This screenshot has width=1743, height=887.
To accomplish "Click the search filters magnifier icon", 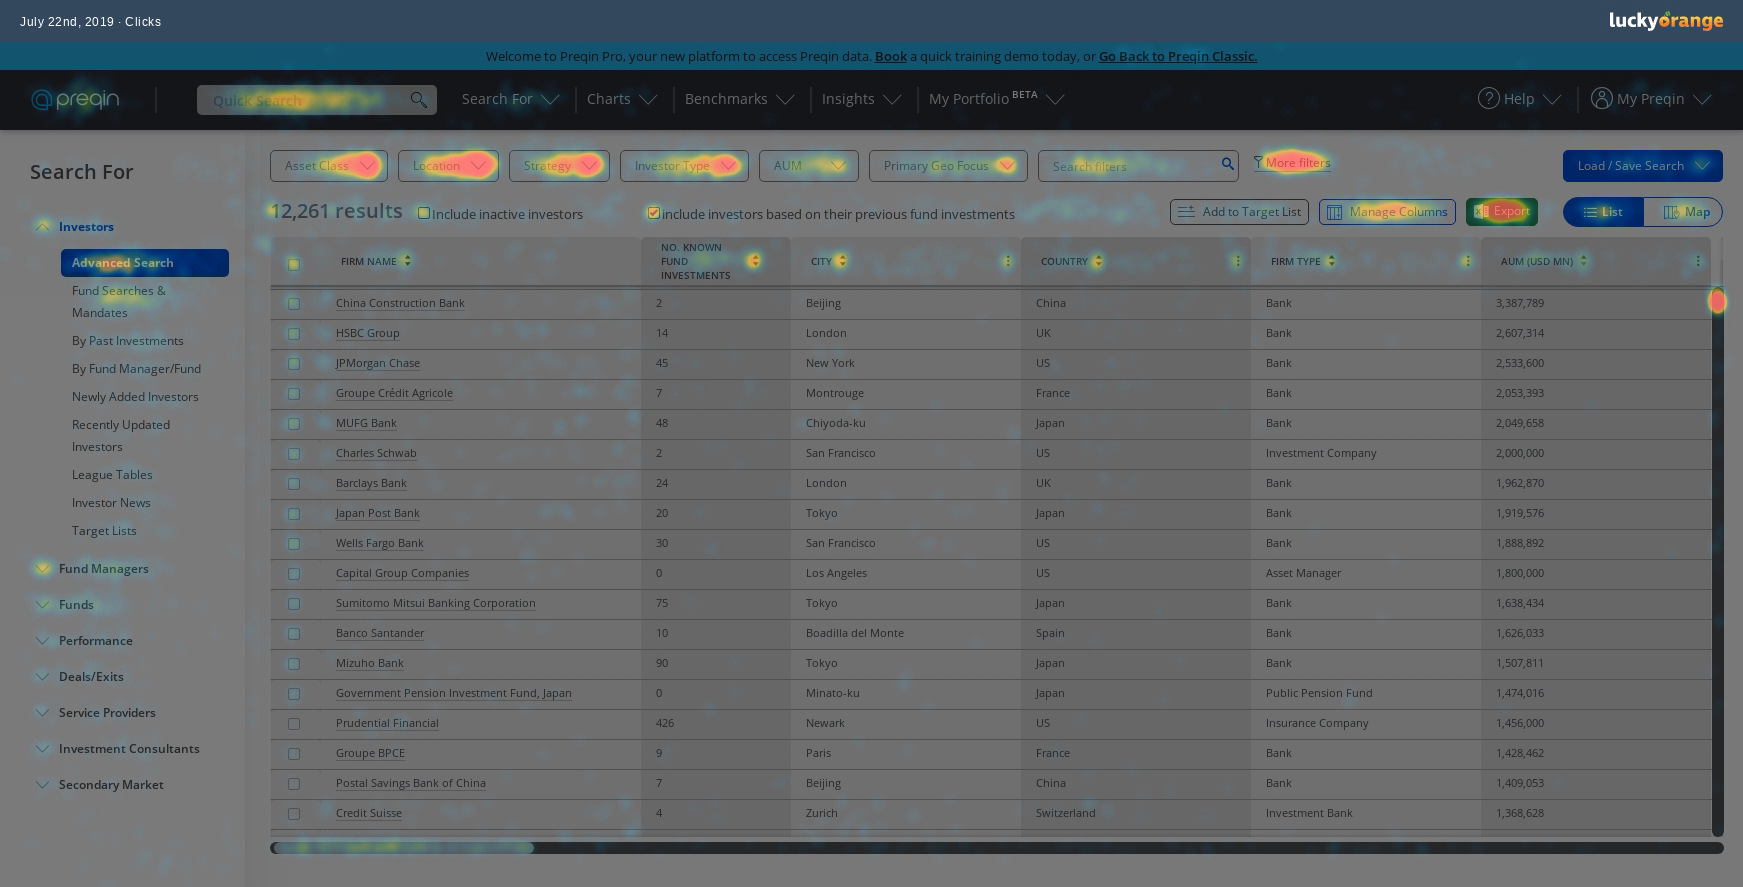I will (x=1227, y=164).
